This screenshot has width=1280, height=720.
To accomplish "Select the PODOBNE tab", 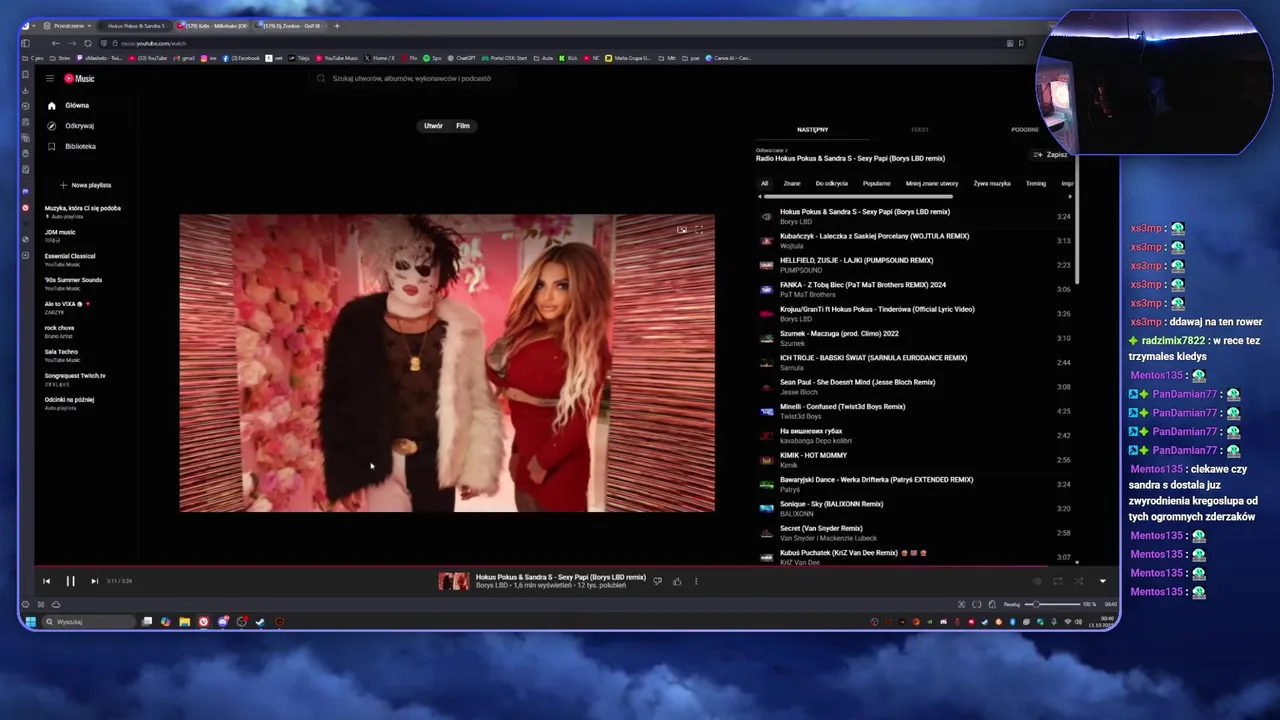I will 1025,129.
